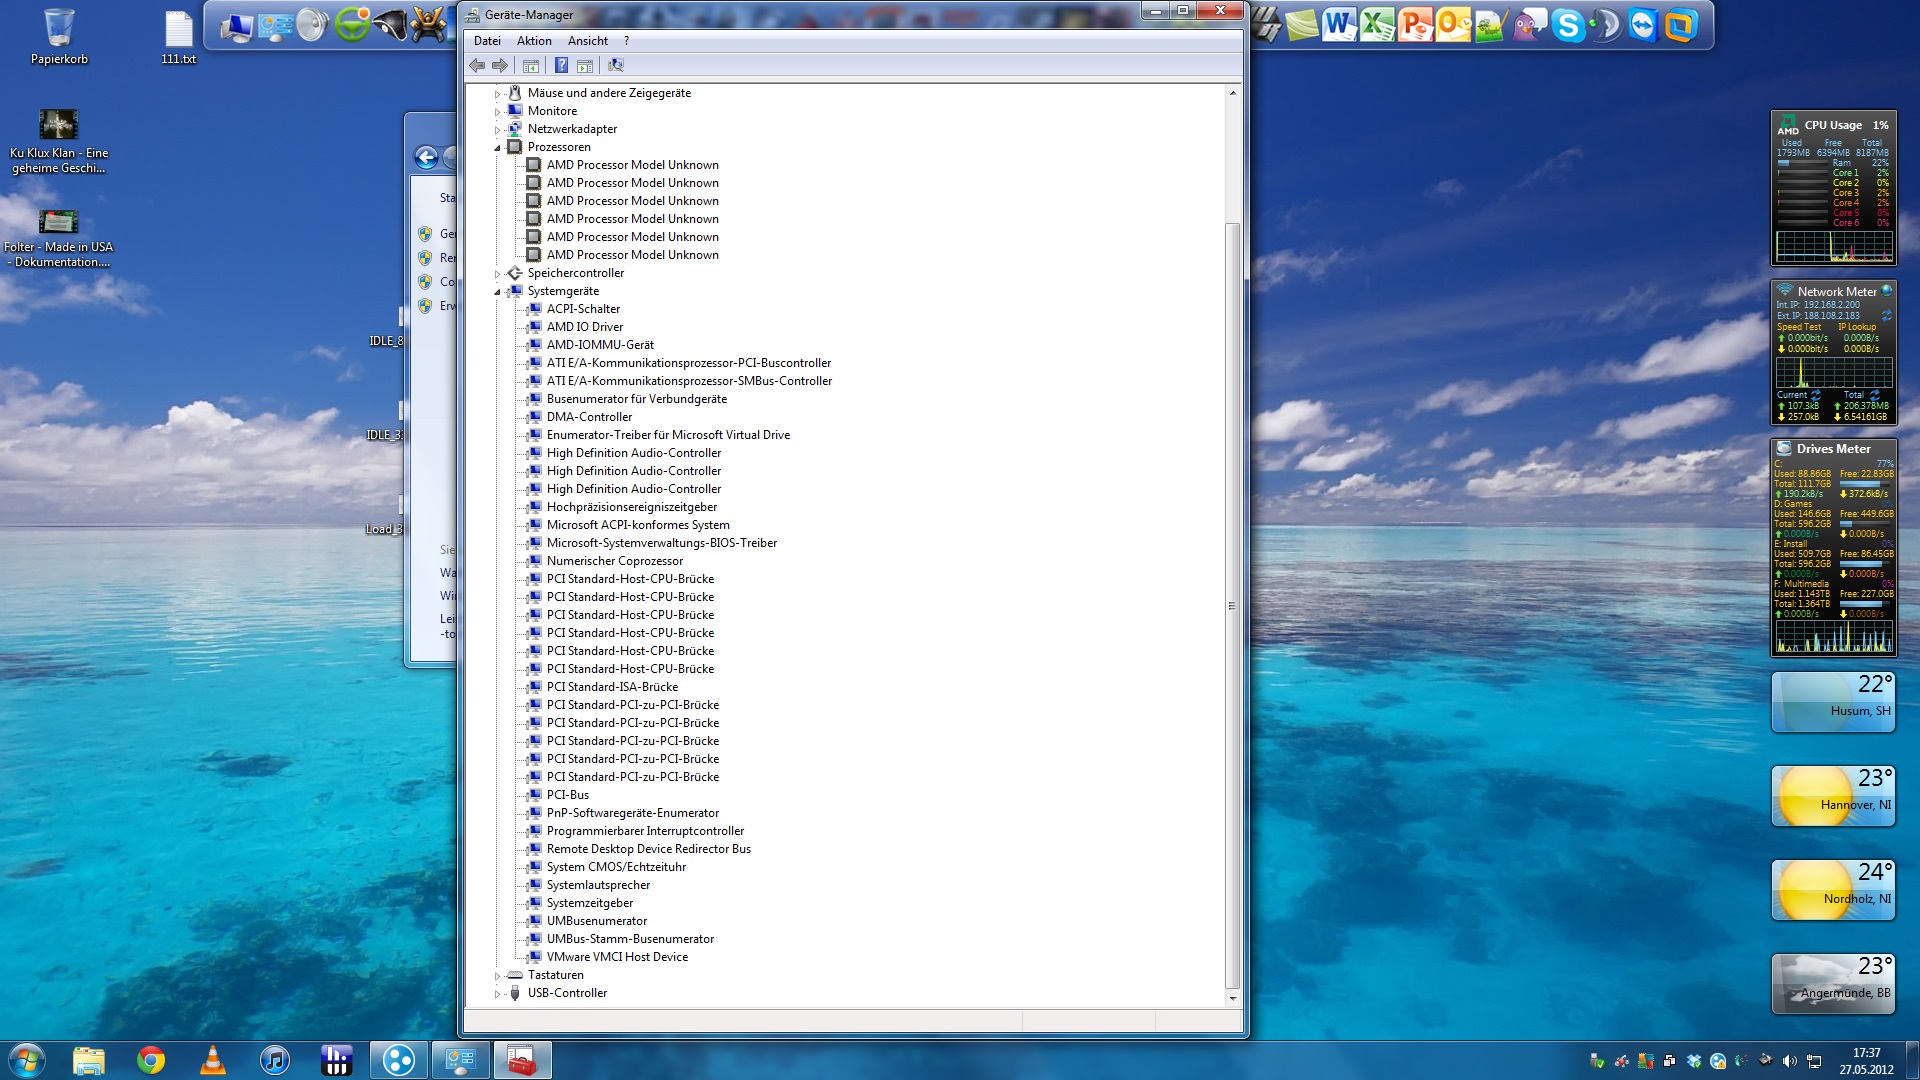
Task: Open VLC media player from taskbar
Action: click(213, 1060)
